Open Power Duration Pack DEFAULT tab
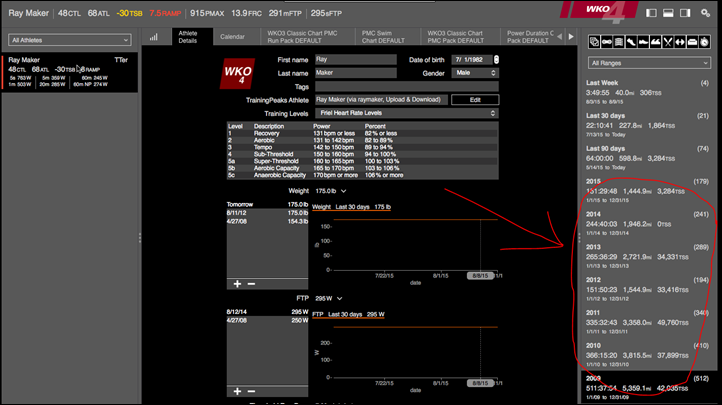722x405 pixels. [x=528, y=37]
